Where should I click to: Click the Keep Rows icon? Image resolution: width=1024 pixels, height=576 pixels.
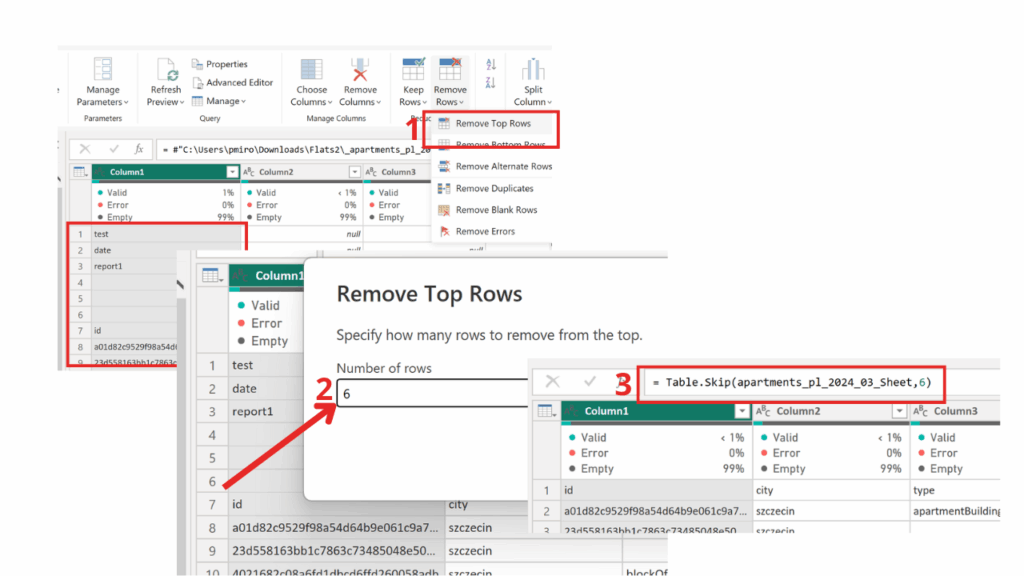pyautogui.click(x=412, y=69)
